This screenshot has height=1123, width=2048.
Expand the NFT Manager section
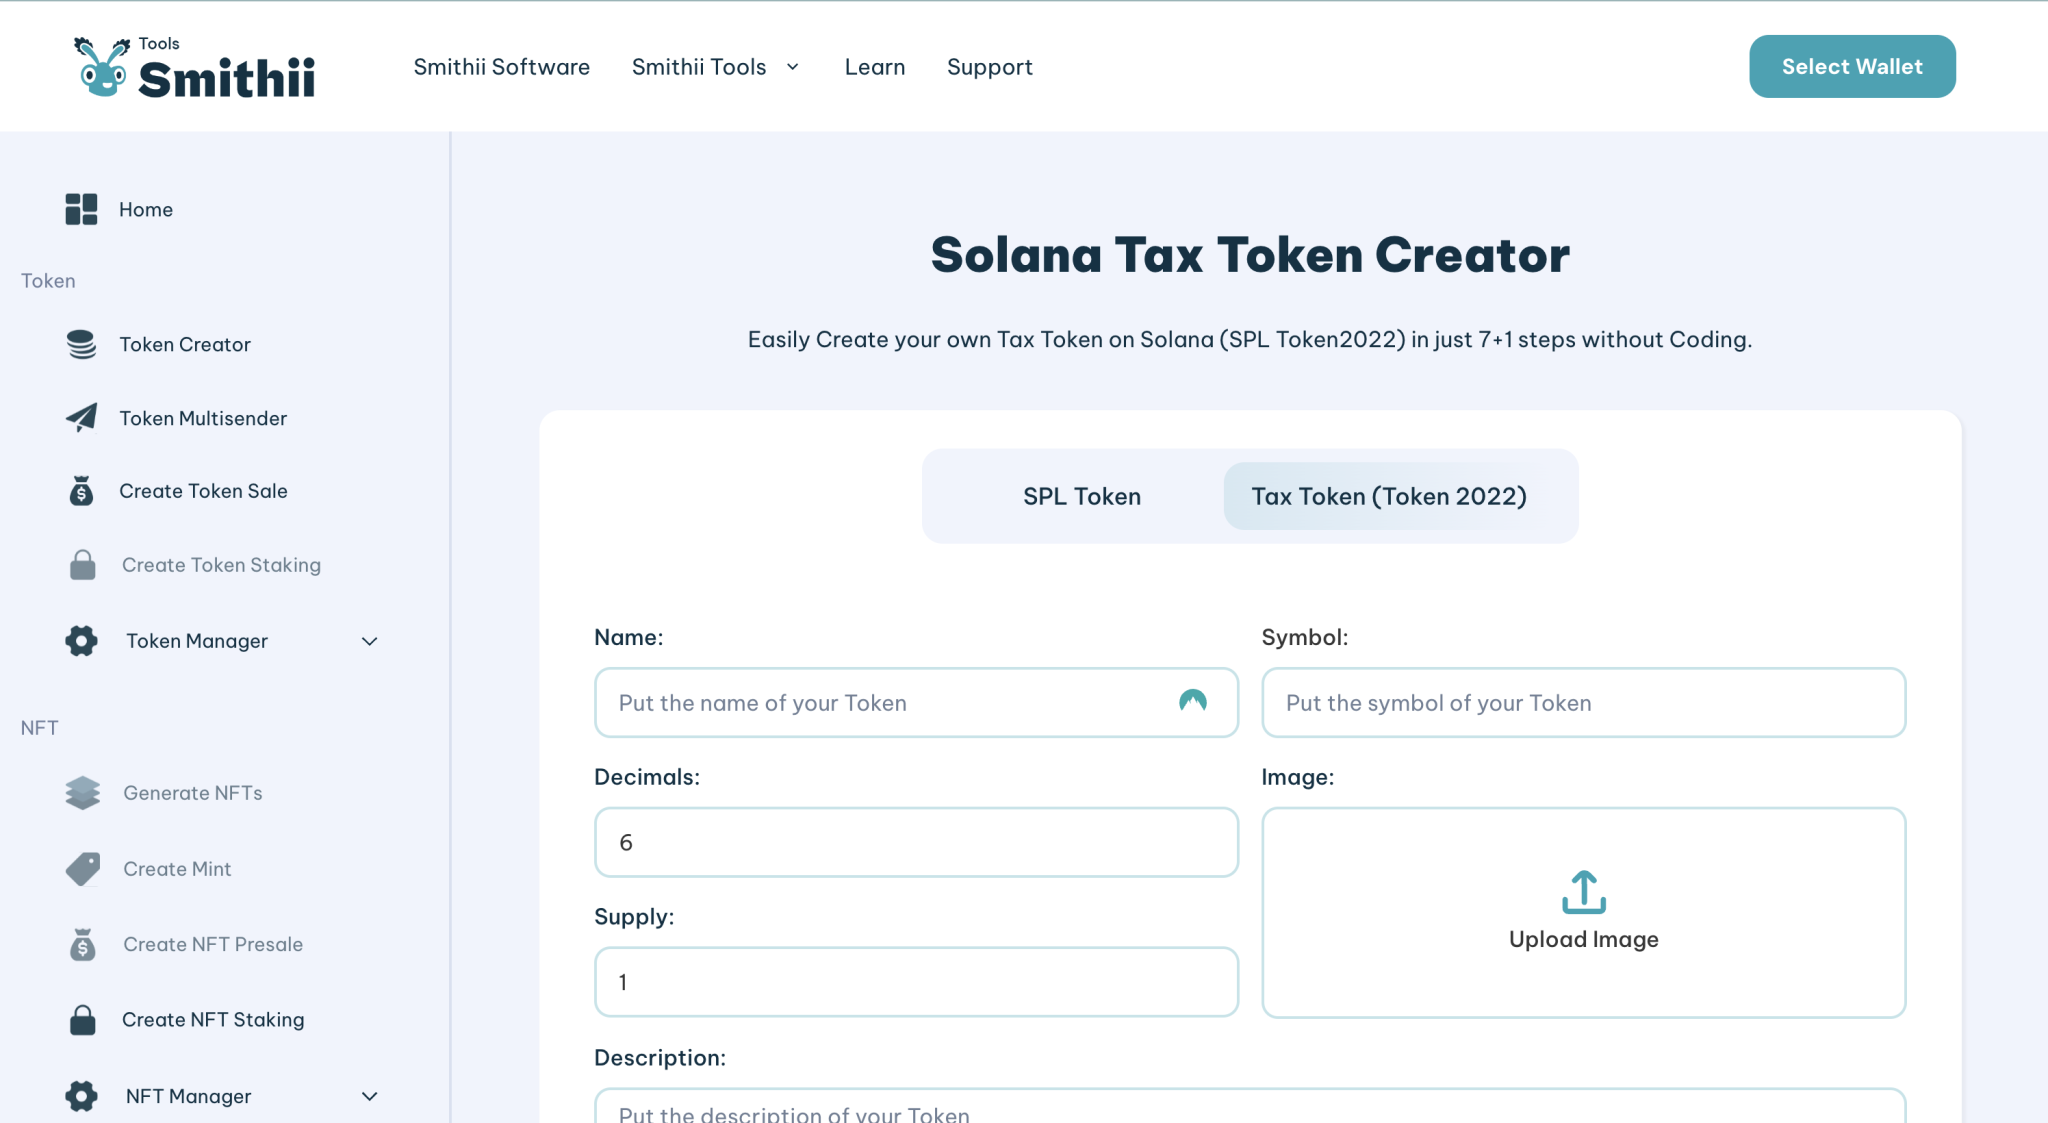pos(369,1096)
